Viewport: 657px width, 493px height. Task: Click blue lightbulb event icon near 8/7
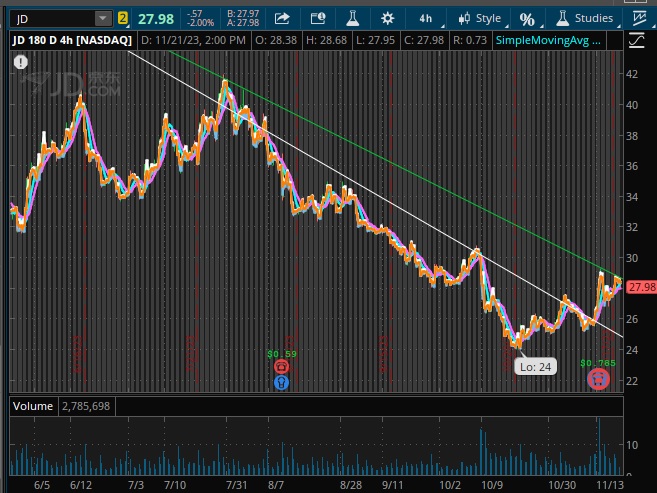[x=281, y=382]
